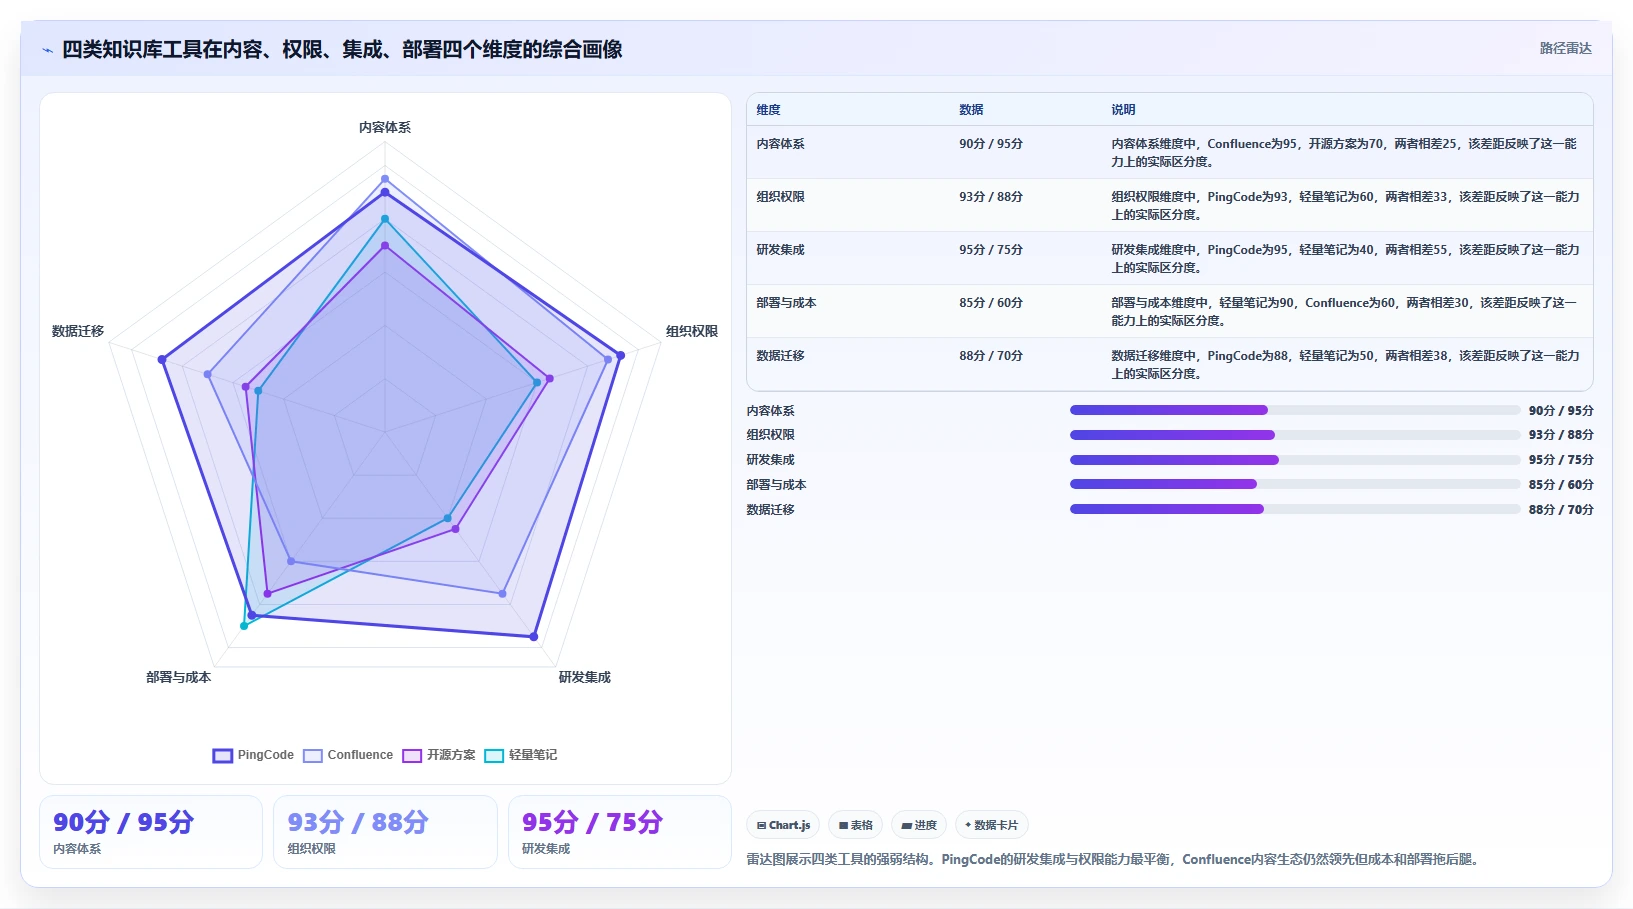Click the 部署与成本 progress bar
The image size is (1633, 909).
tap(1295, 484)
